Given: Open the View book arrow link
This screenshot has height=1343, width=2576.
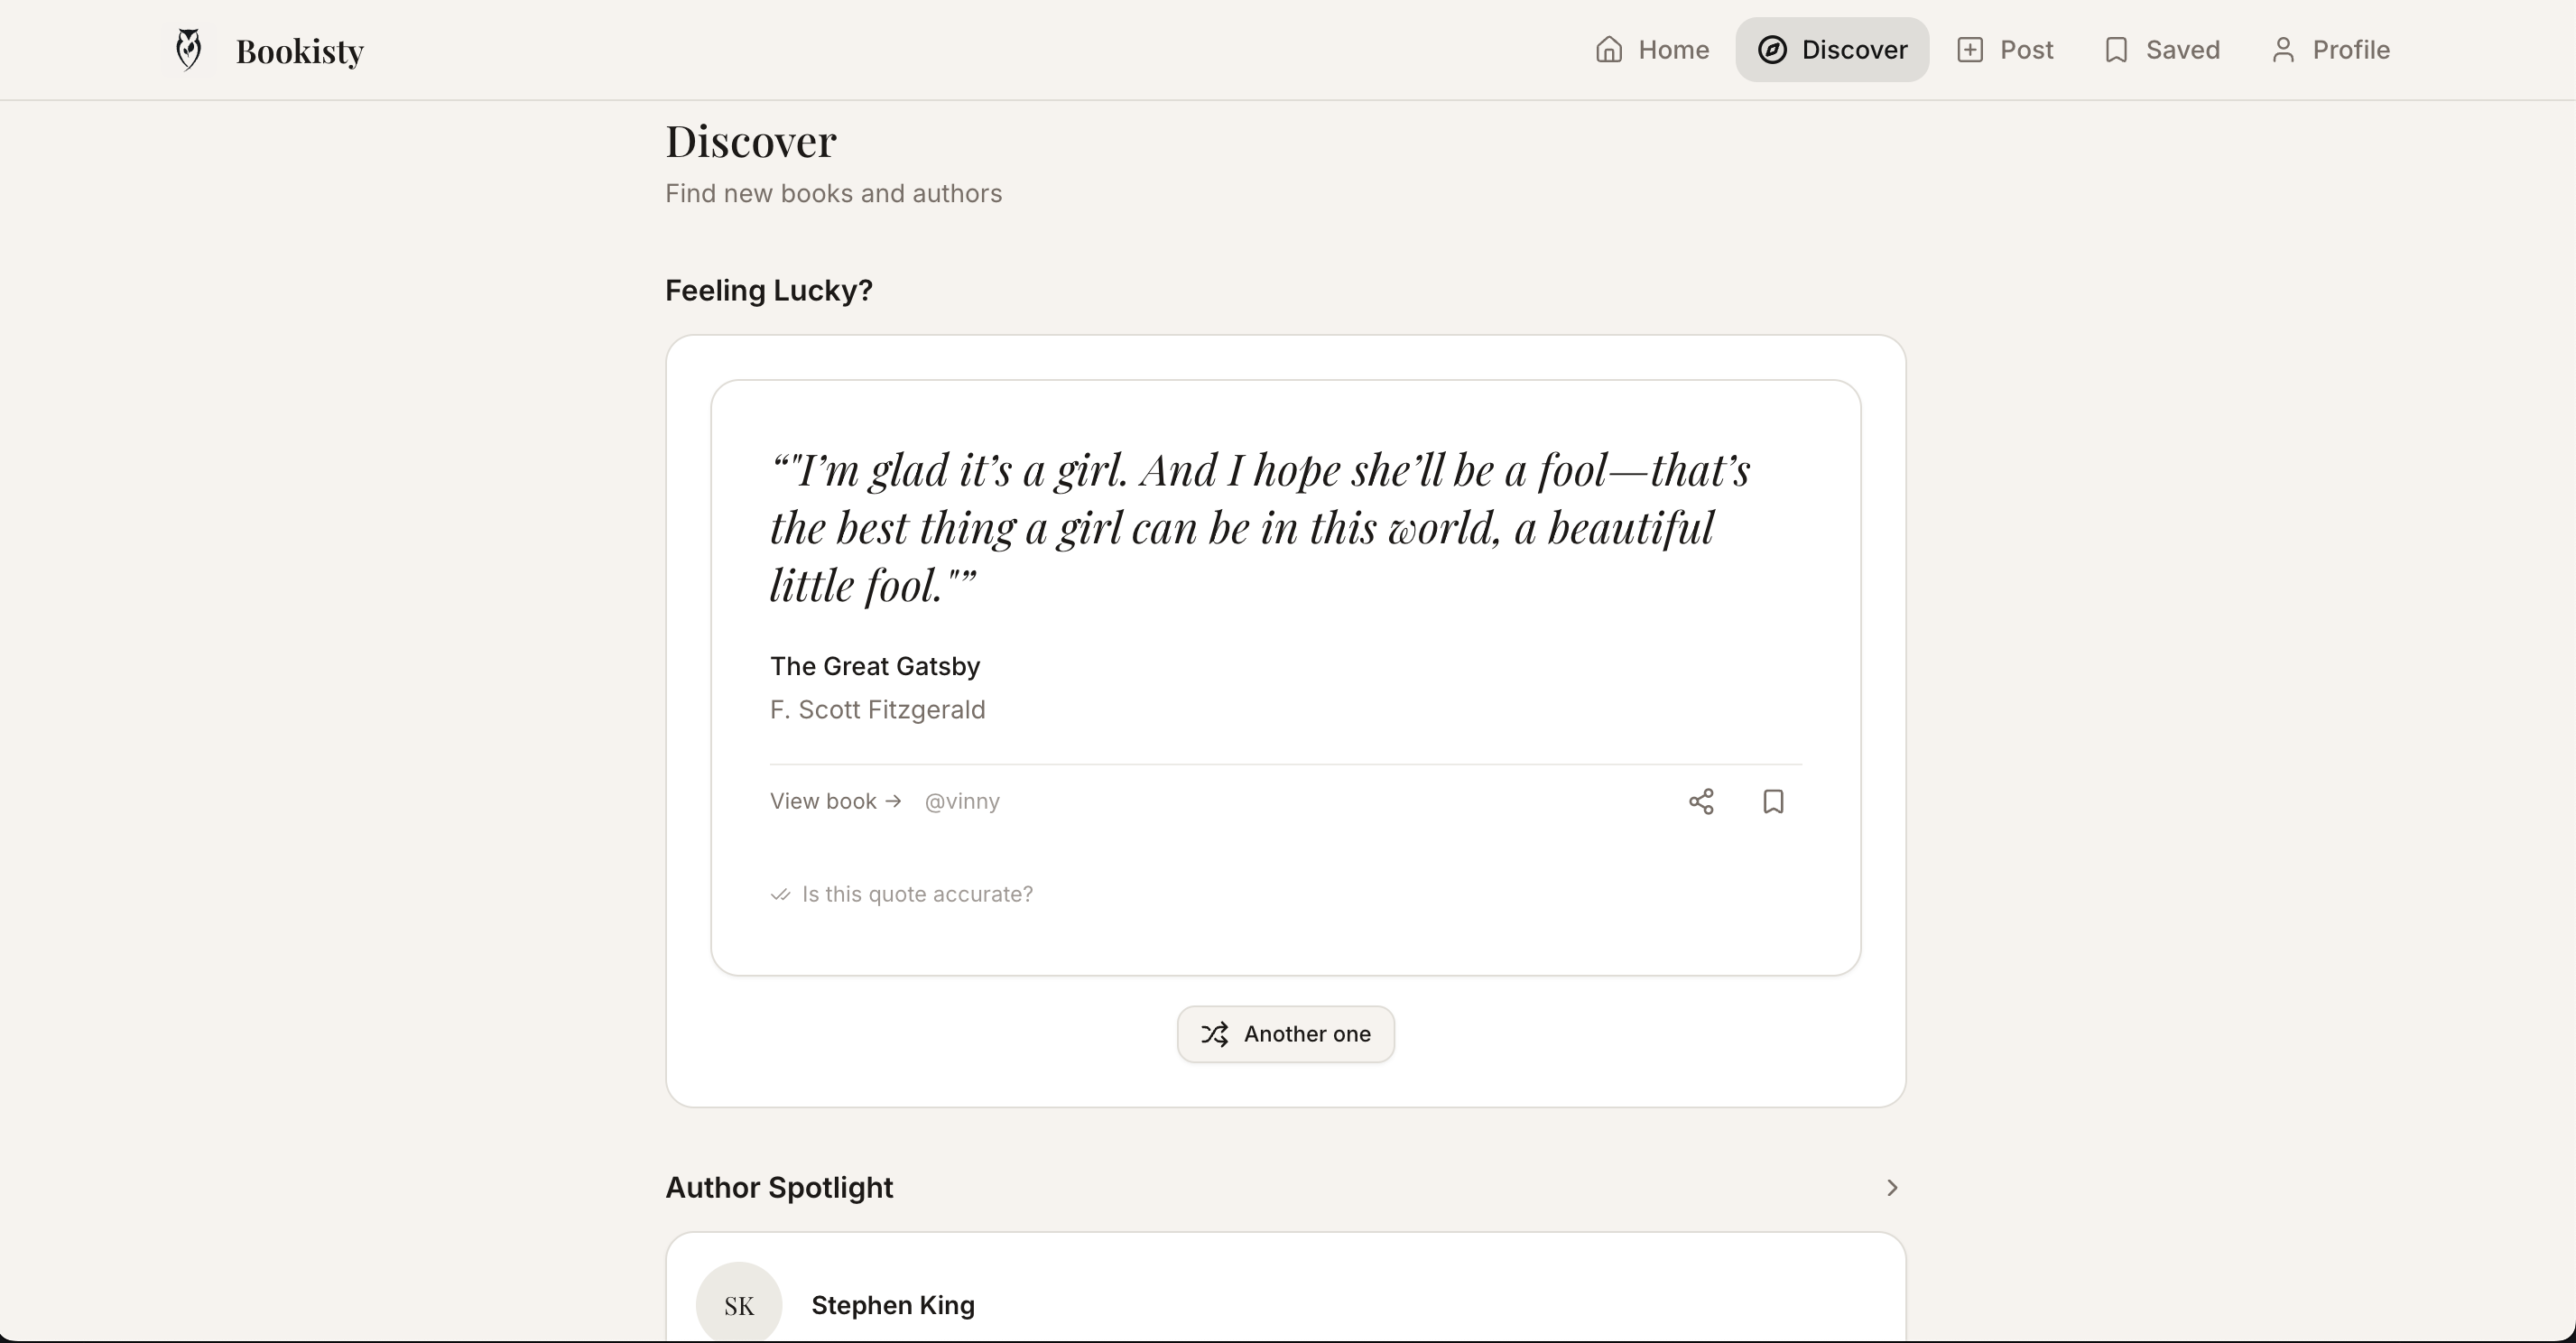Looking at the screenshot, I should [x=836, y=801].
